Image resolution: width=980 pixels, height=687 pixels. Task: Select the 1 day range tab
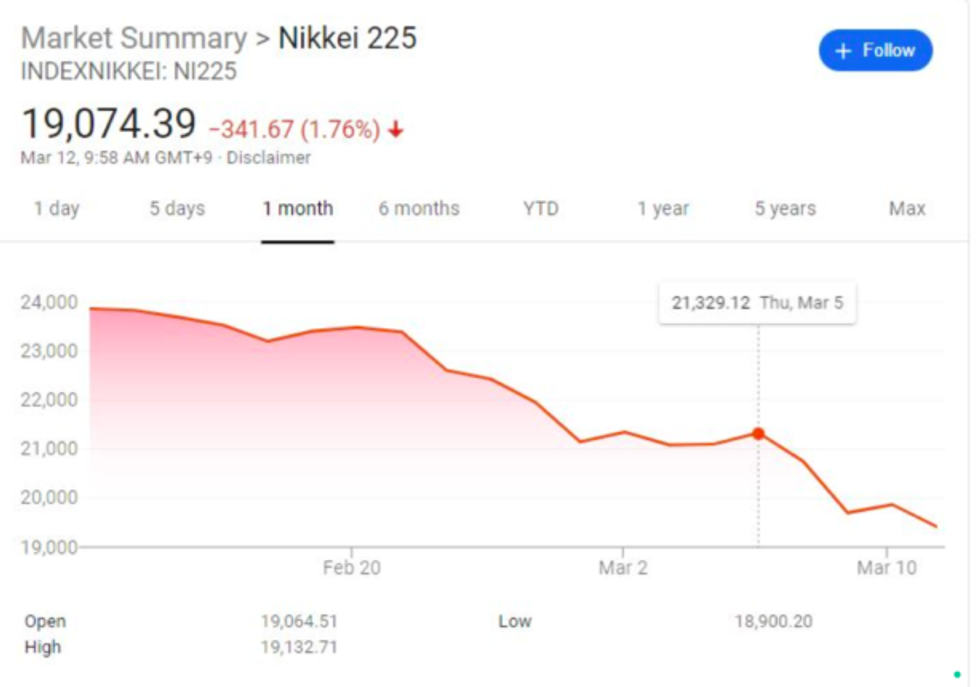56,209
